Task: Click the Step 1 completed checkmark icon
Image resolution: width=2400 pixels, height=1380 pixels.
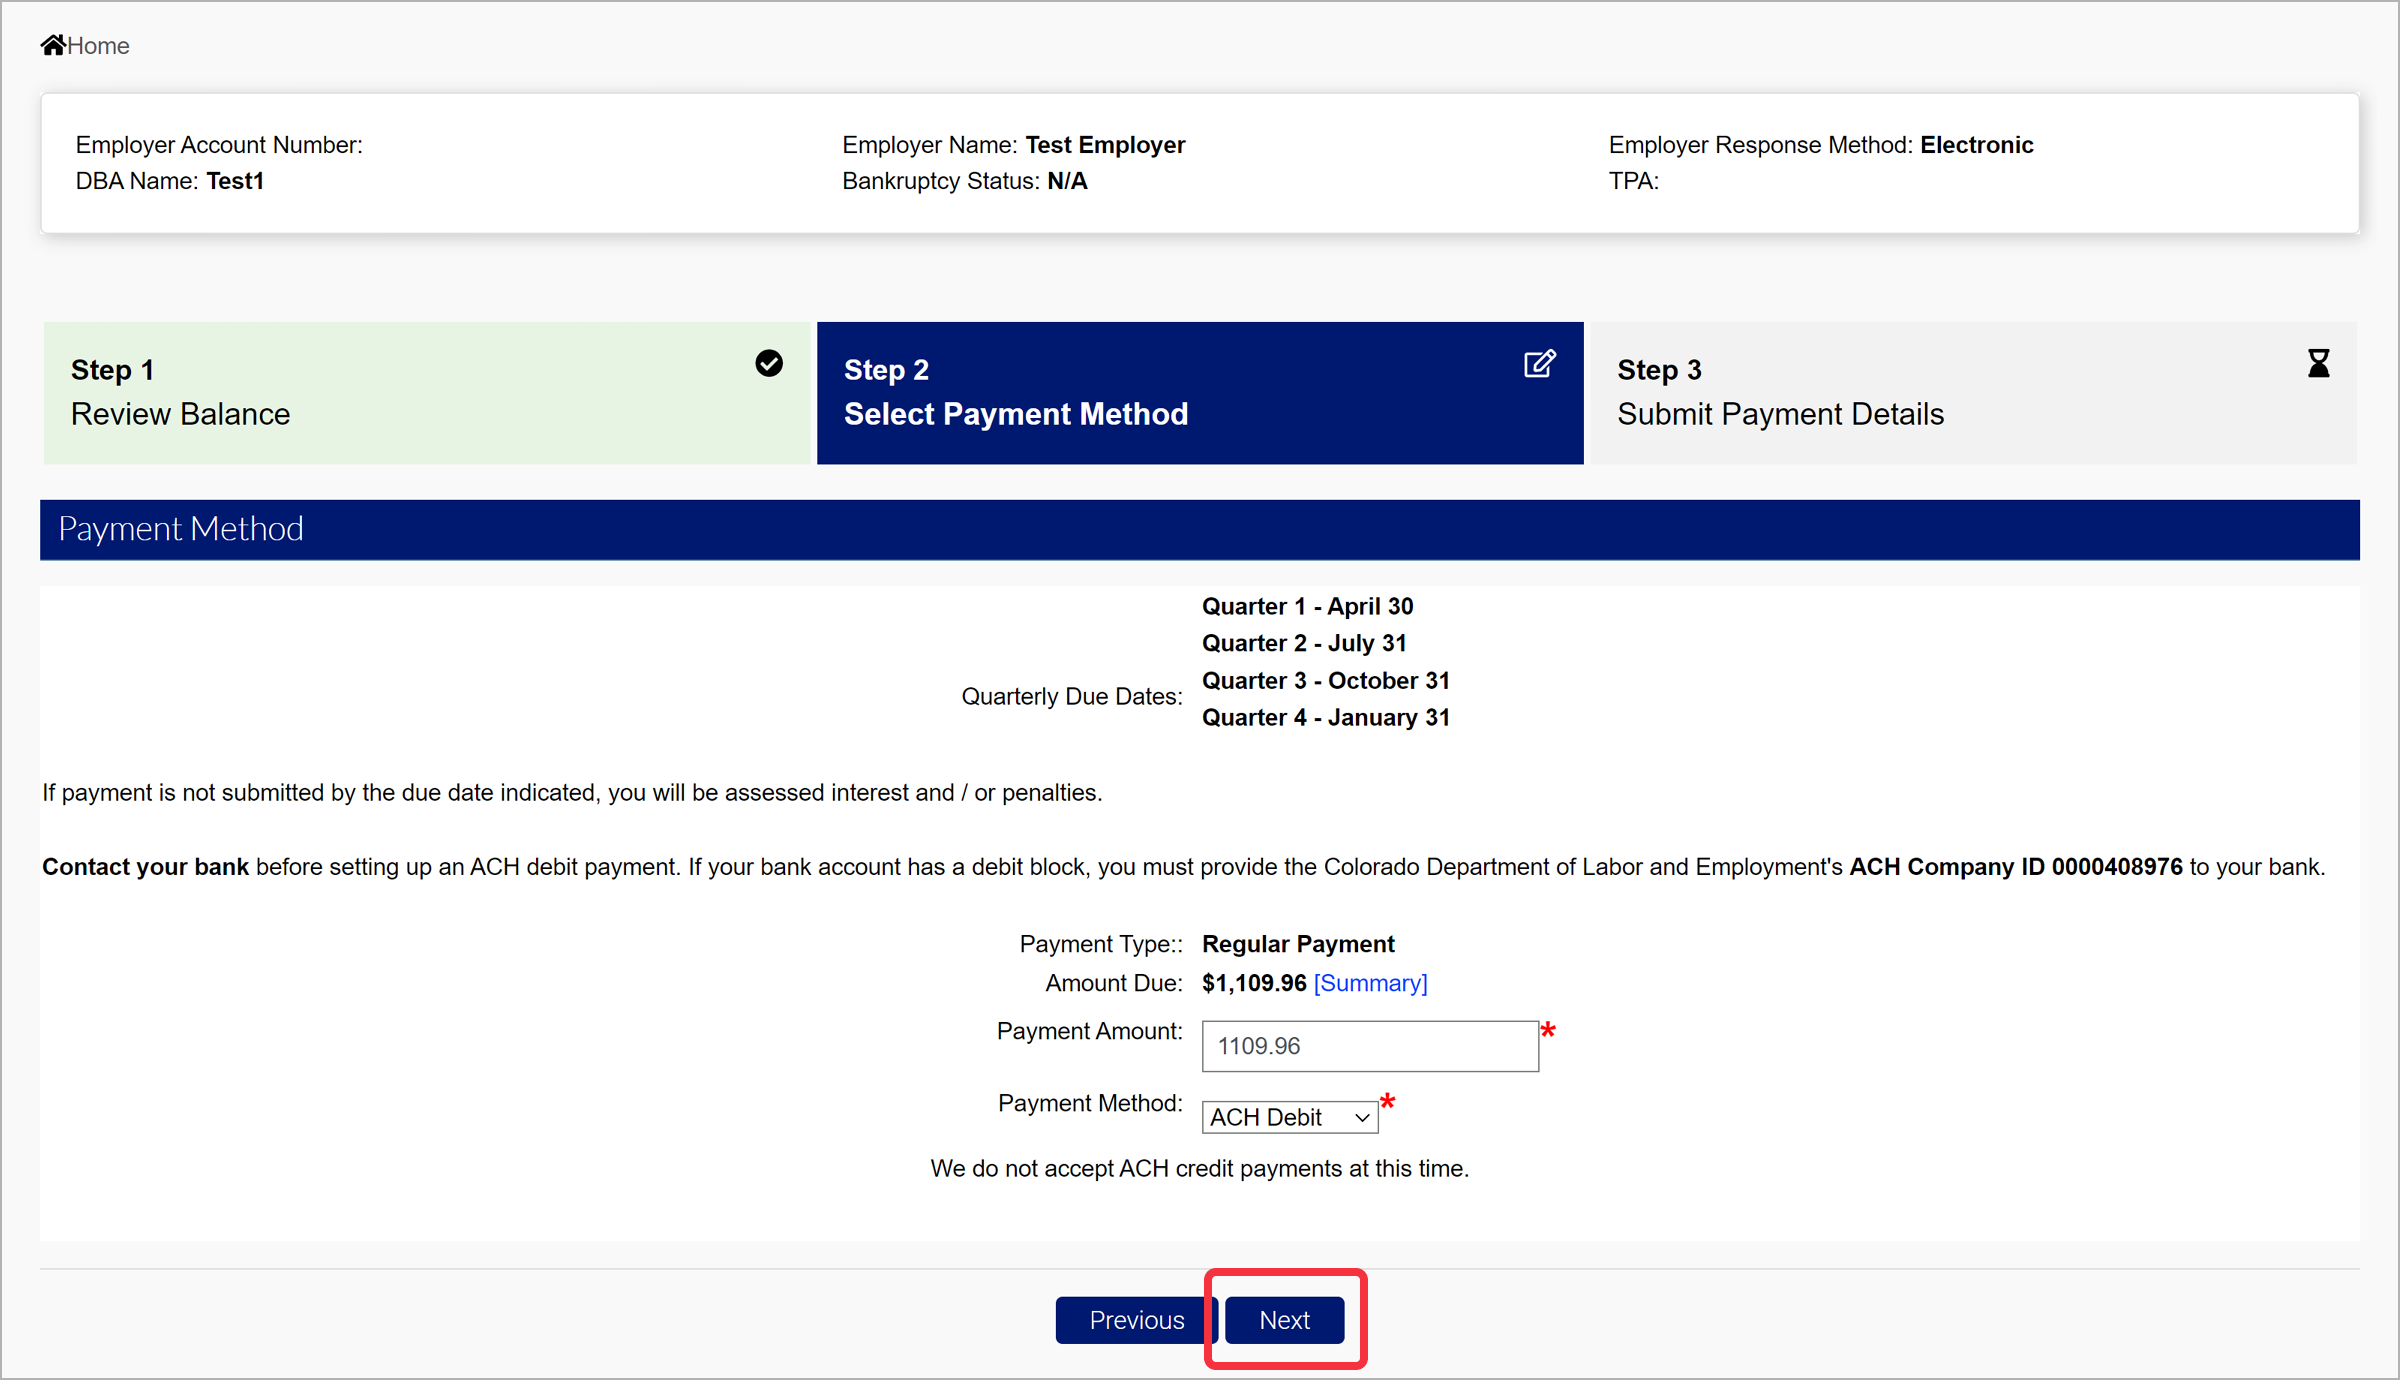Action: (768, 364)
